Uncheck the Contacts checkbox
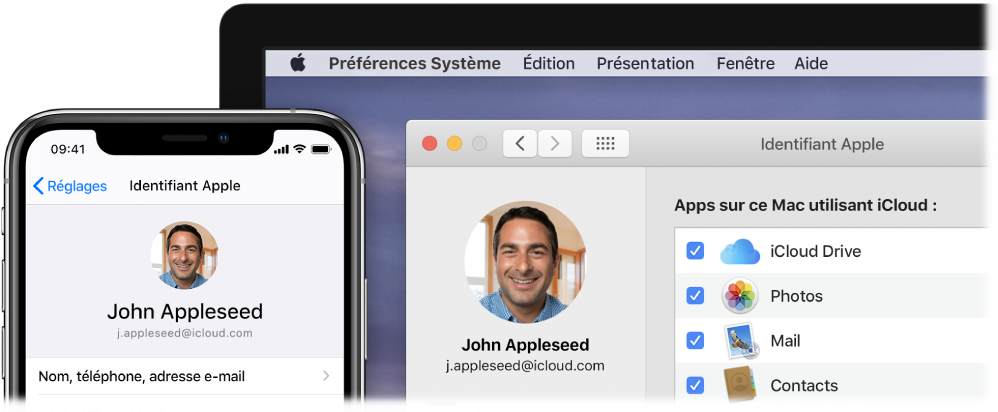 point(695,385)
